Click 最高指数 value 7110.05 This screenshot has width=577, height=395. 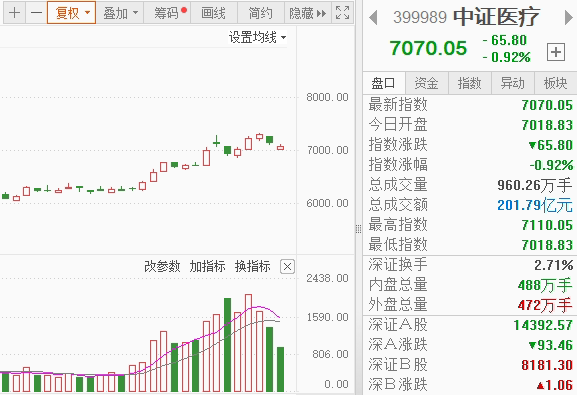[x=547, y=225]
